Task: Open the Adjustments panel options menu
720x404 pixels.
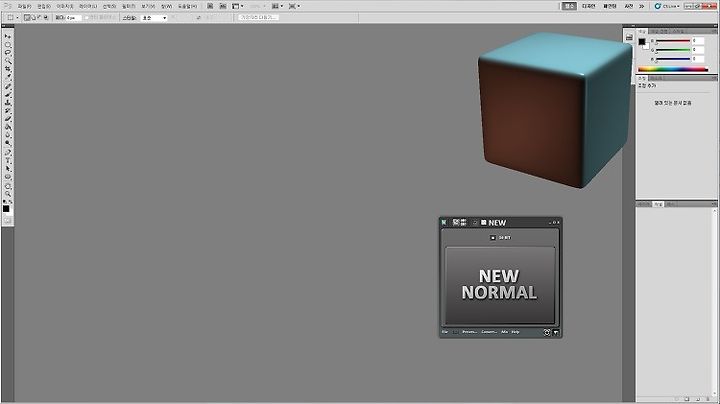Action: pos(715,78)
